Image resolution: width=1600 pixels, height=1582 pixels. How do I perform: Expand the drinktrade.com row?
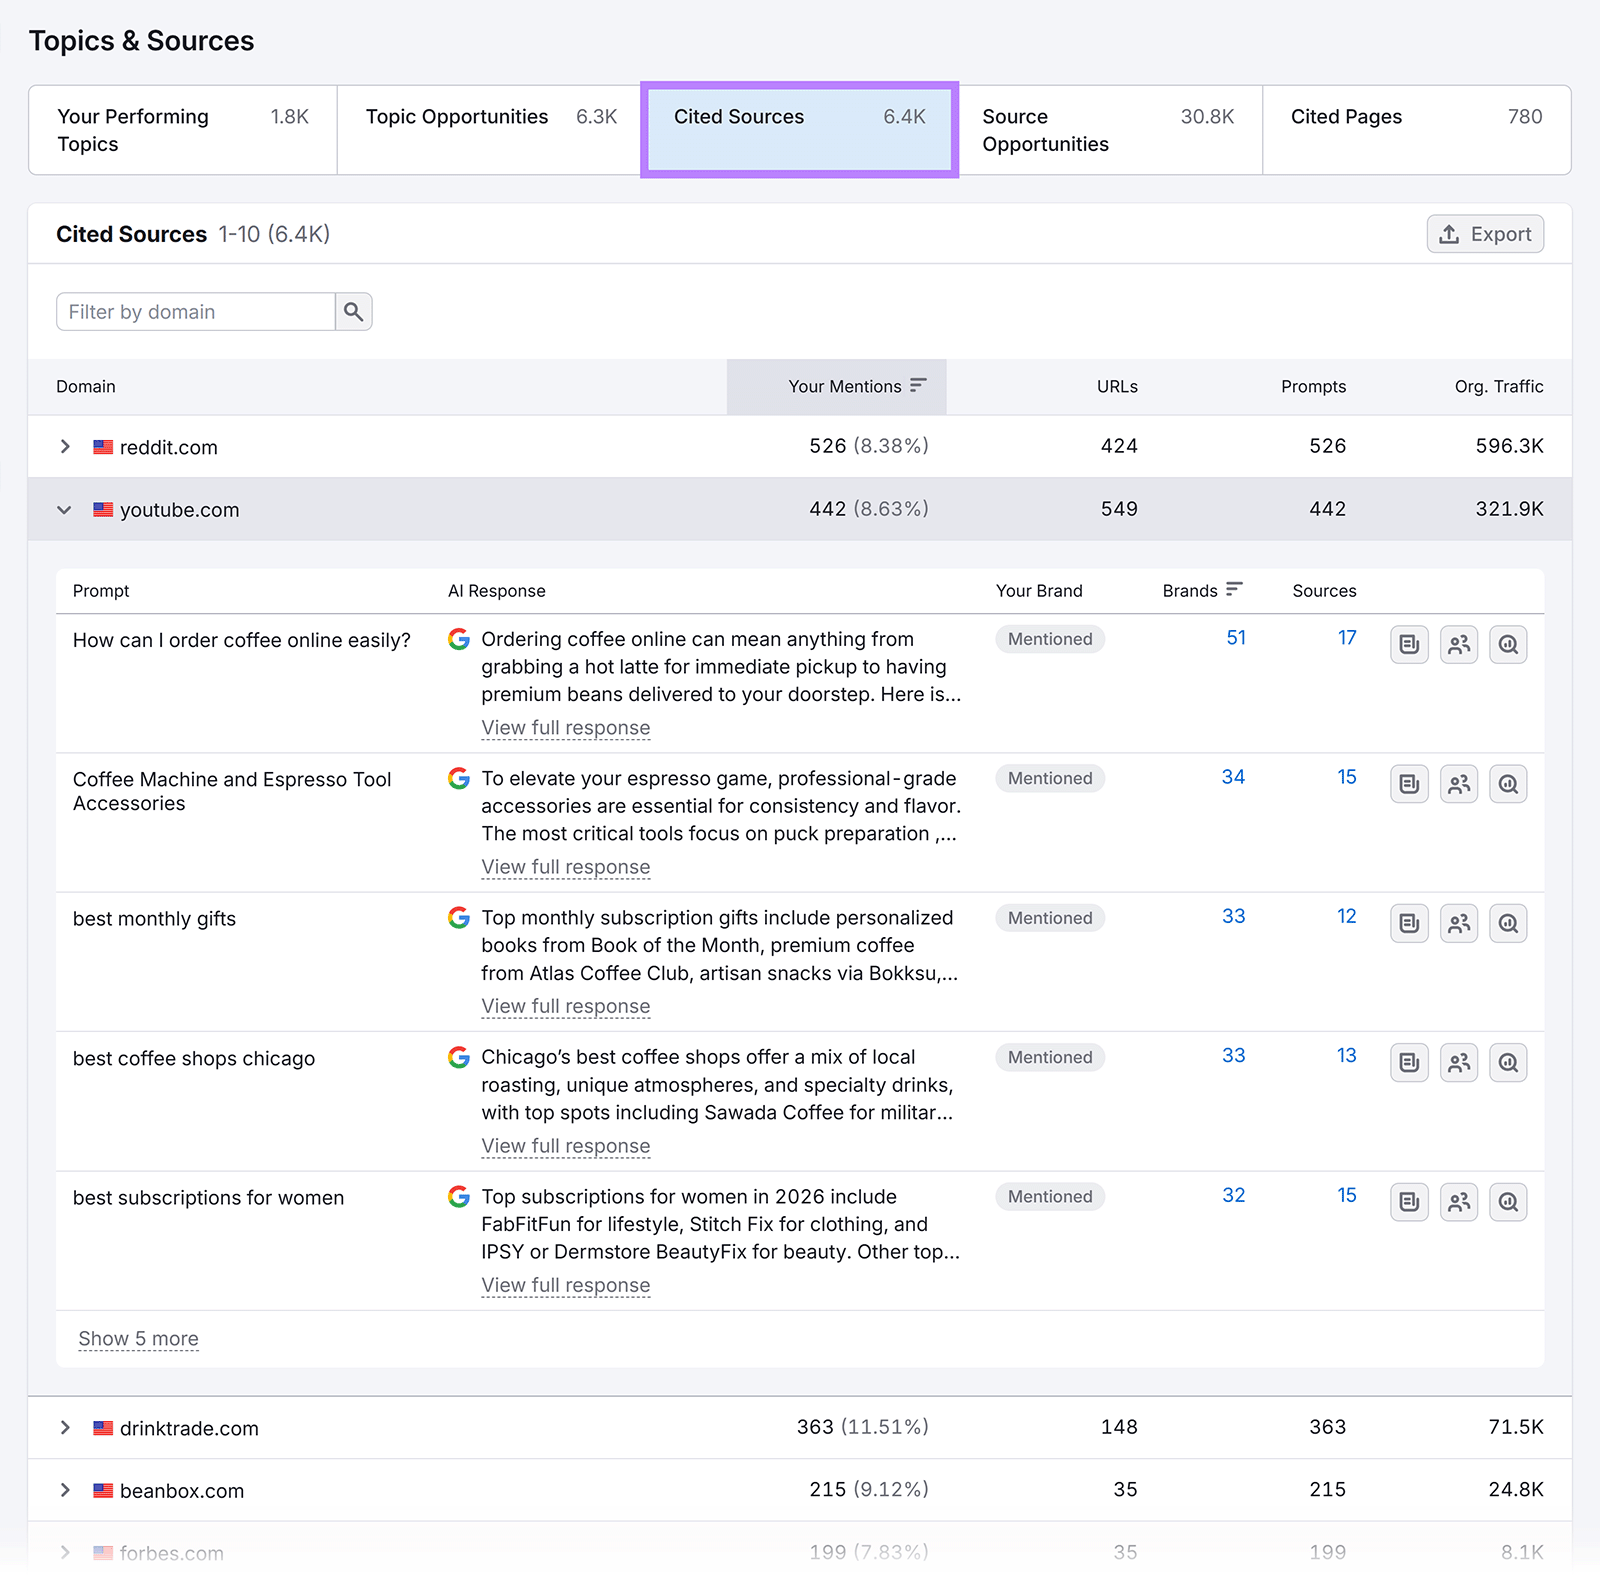coord(65,1428)
